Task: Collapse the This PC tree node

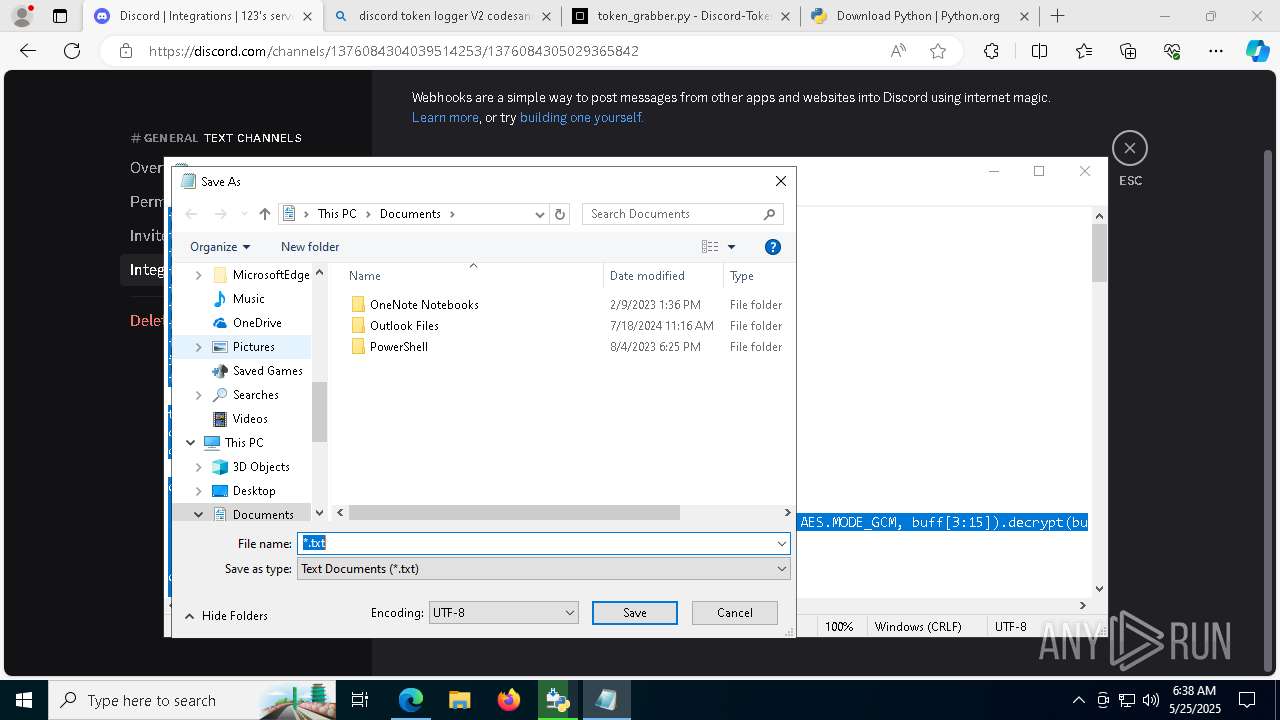Action: point(190,443)
